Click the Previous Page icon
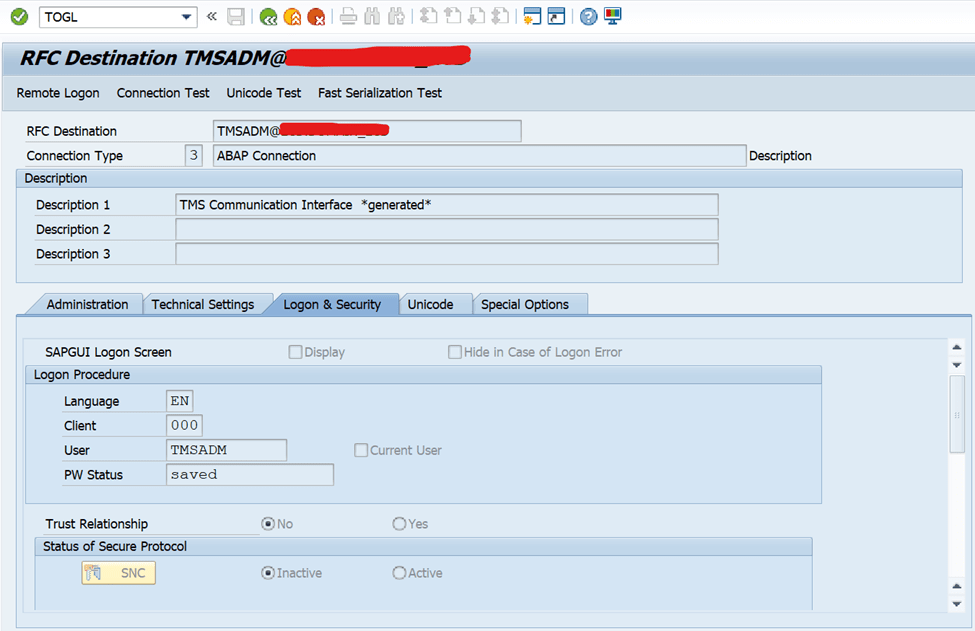 coord(453,17)
